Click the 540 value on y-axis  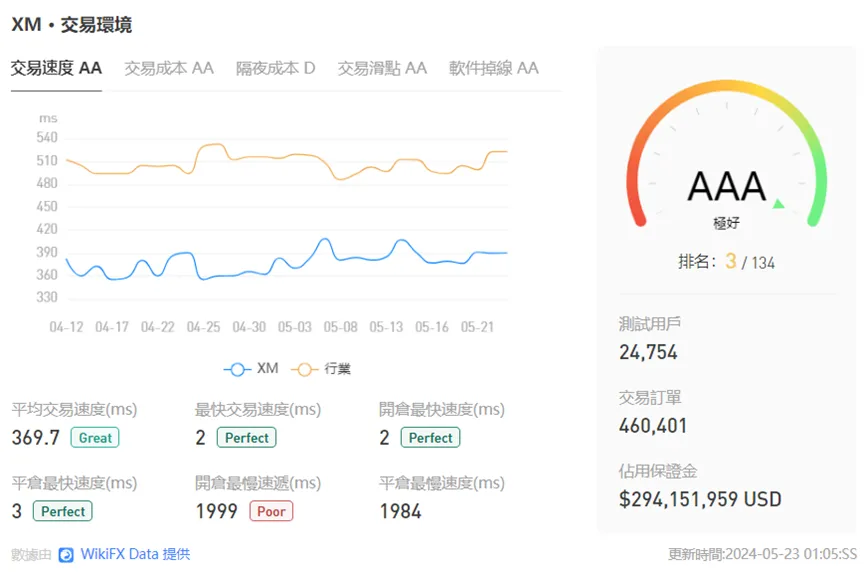tap(47, 137)
